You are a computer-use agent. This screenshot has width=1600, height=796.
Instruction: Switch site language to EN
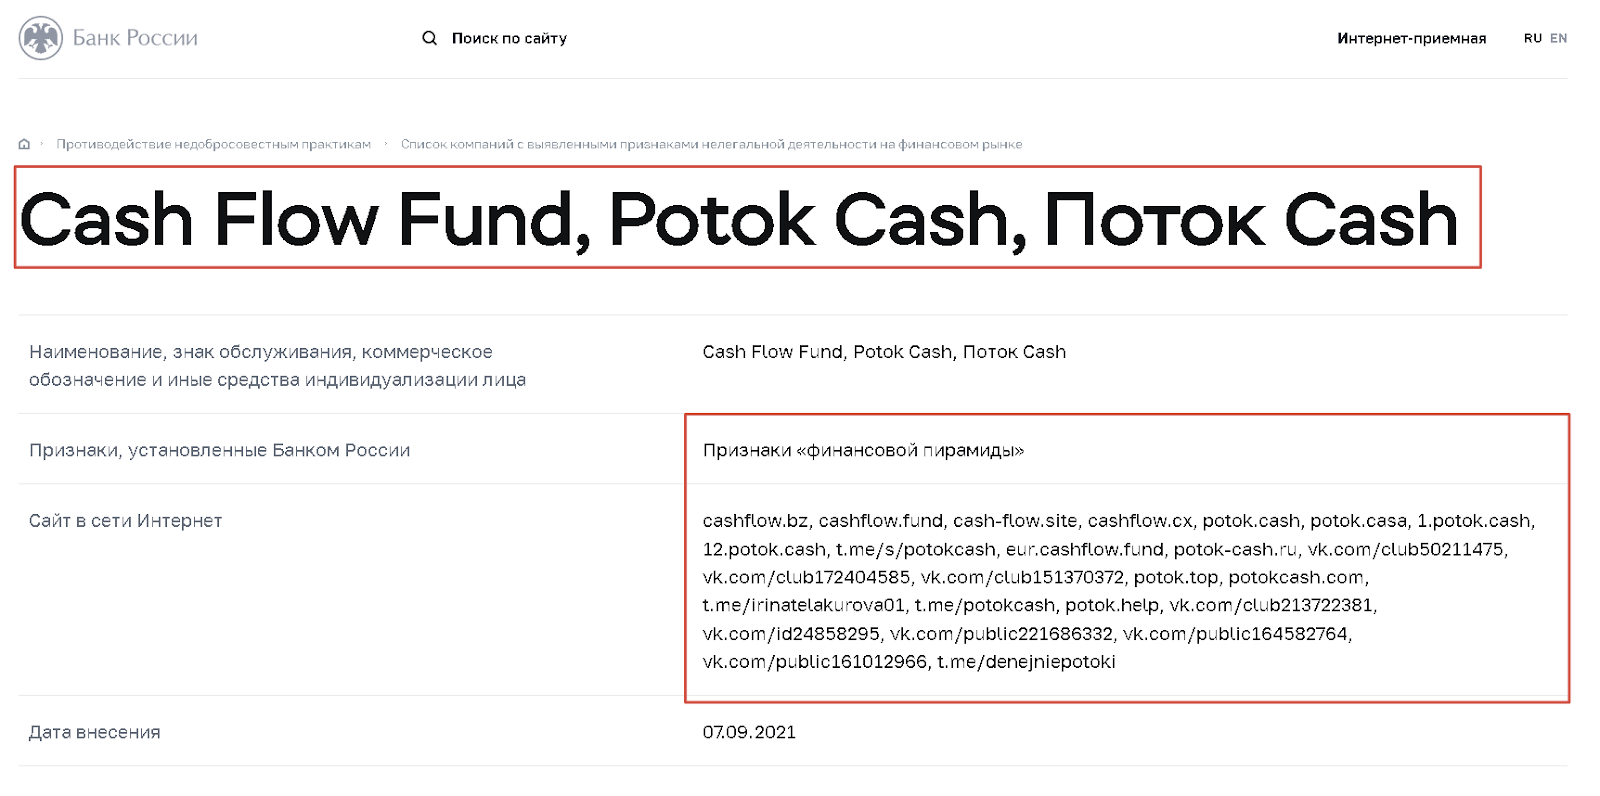(x=1558, y=38)
